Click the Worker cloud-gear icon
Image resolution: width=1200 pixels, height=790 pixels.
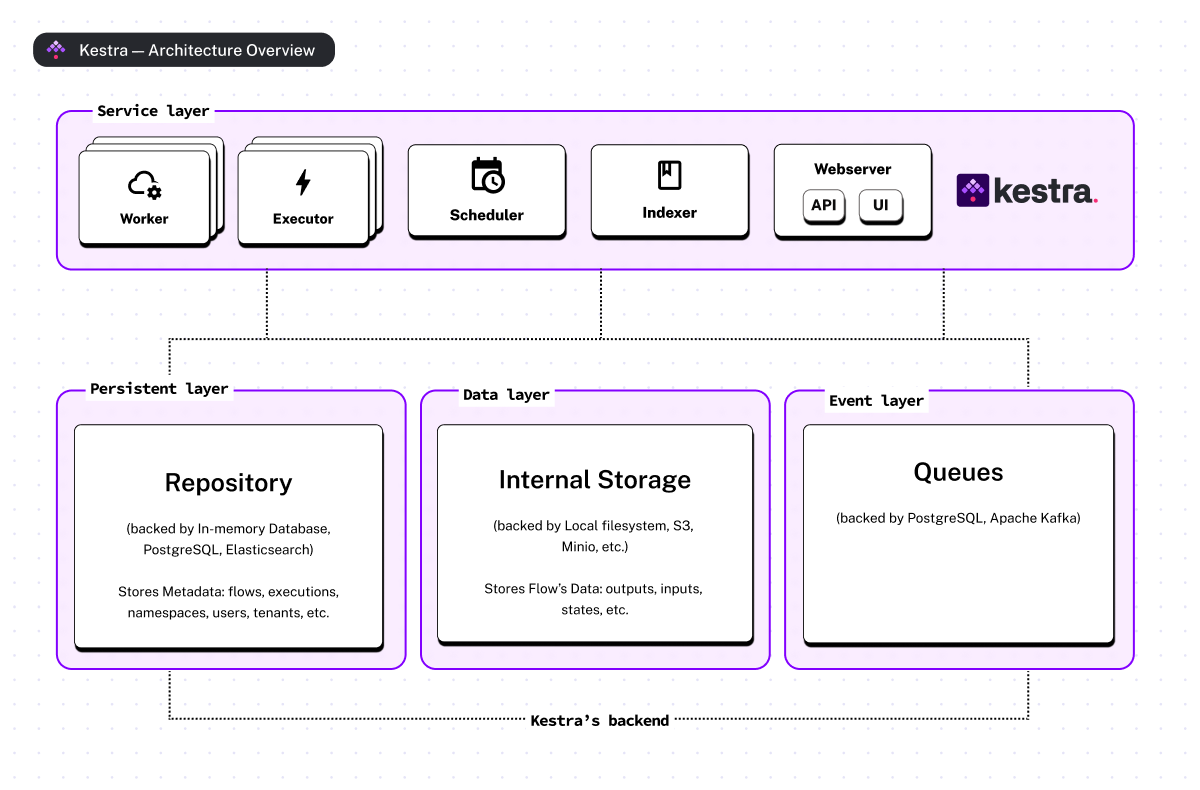(144, 185)
